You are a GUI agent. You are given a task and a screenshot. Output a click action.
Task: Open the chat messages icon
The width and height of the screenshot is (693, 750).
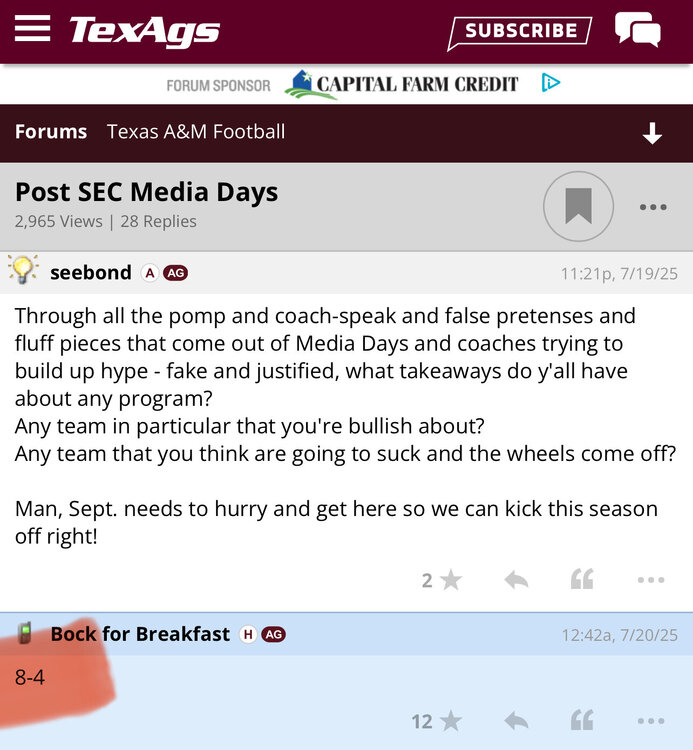(637, 30)
